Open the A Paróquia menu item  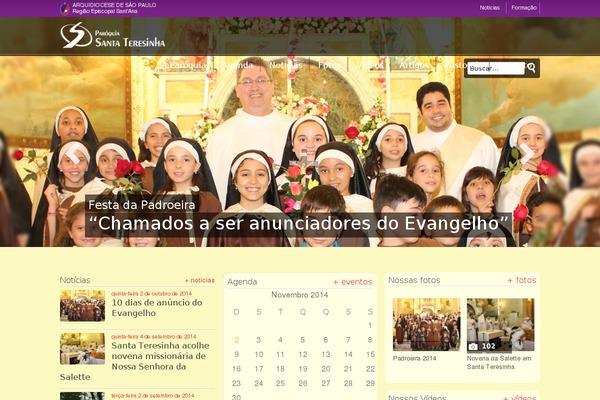pyautogui.click(x=184, y=65)
